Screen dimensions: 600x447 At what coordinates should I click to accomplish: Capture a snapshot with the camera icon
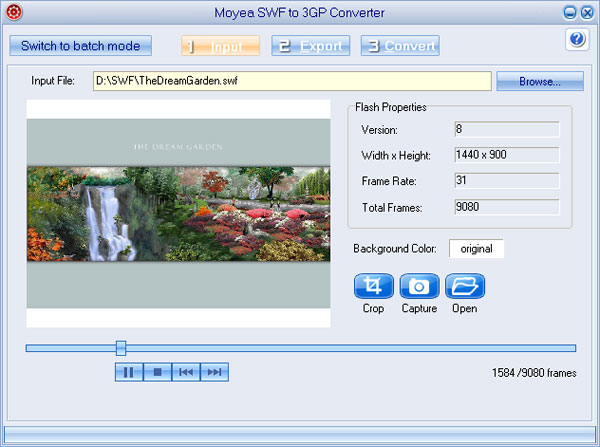[419, 286]
